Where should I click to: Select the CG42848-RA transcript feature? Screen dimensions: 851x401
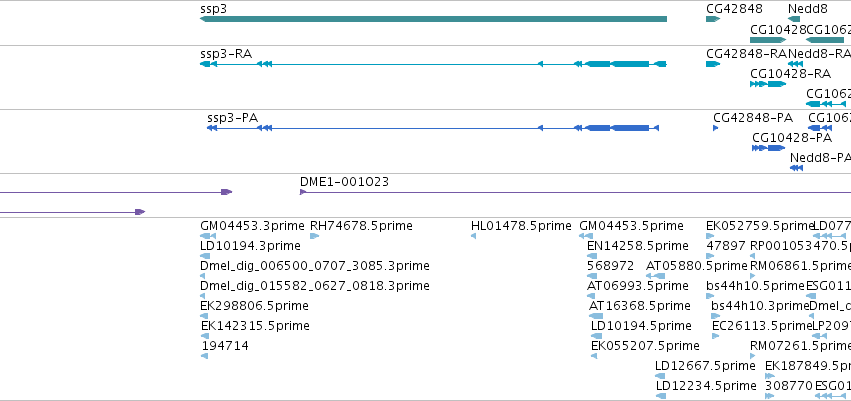pyautogui.click(x=713, y=64)
